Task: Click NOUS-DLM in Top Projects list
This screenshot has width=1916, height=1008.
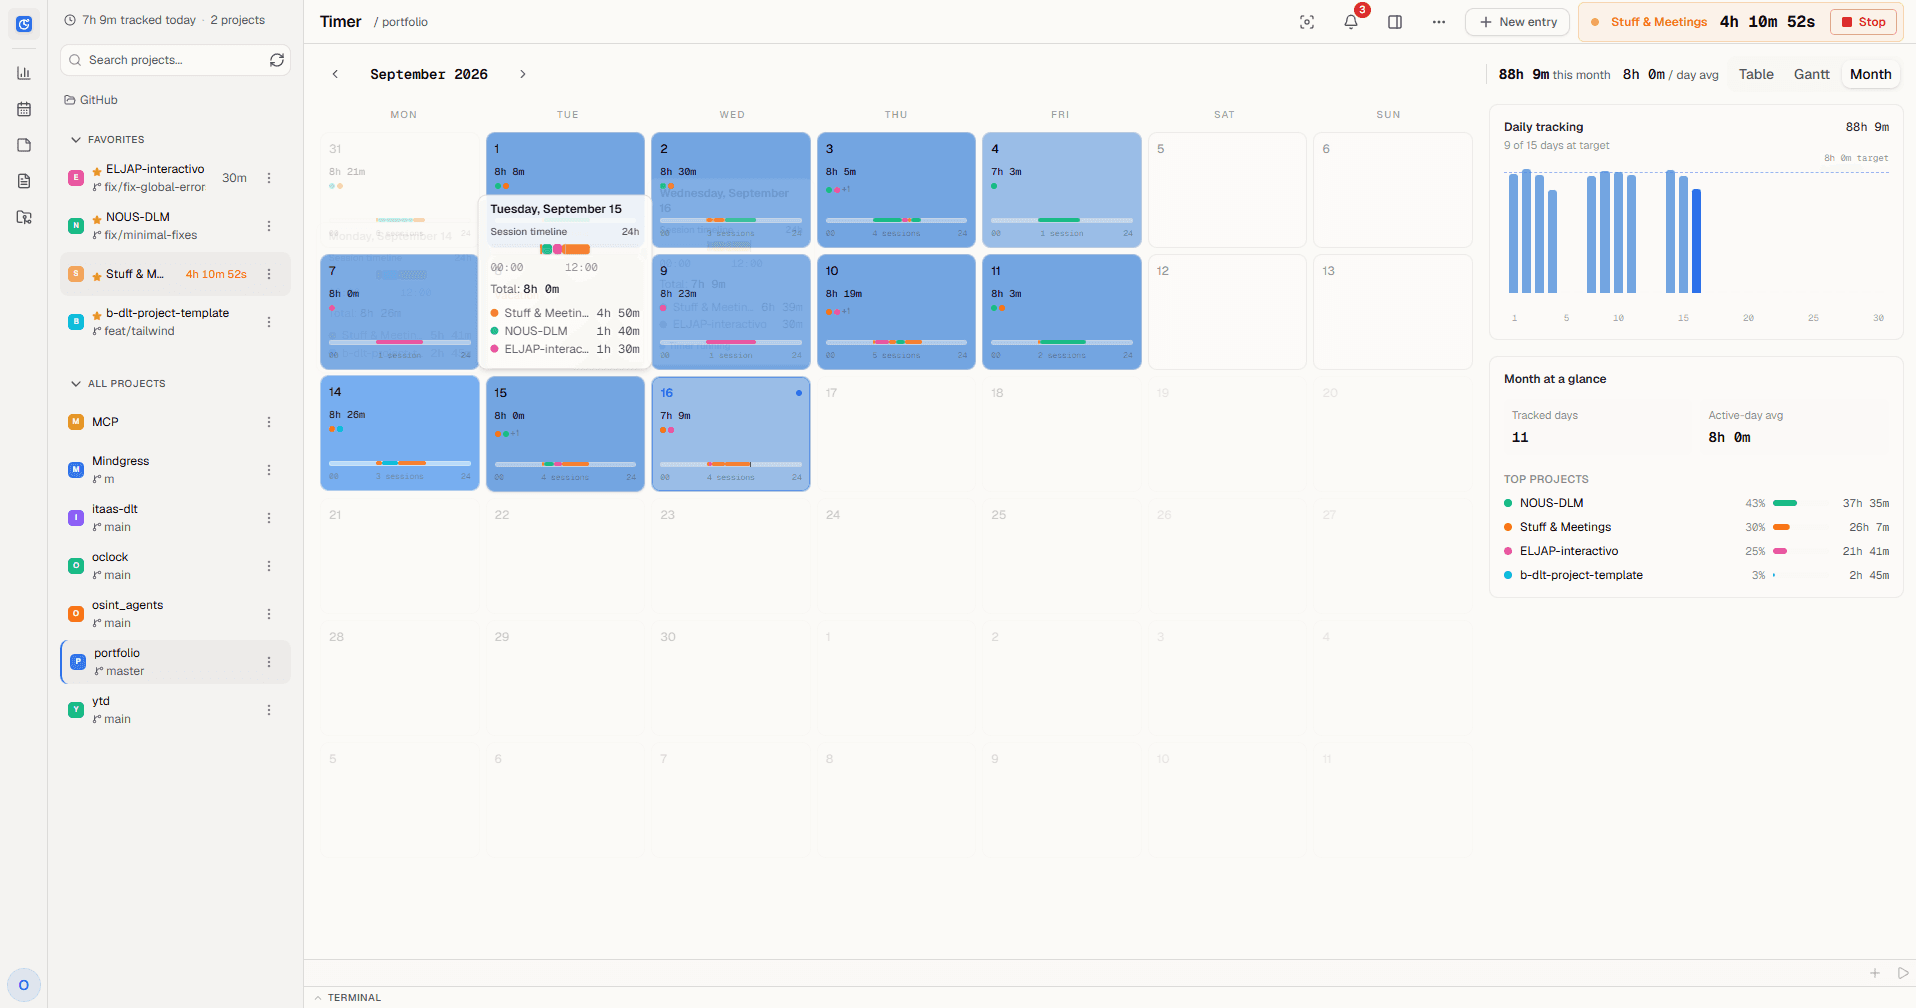Action: click(1551, 503)
